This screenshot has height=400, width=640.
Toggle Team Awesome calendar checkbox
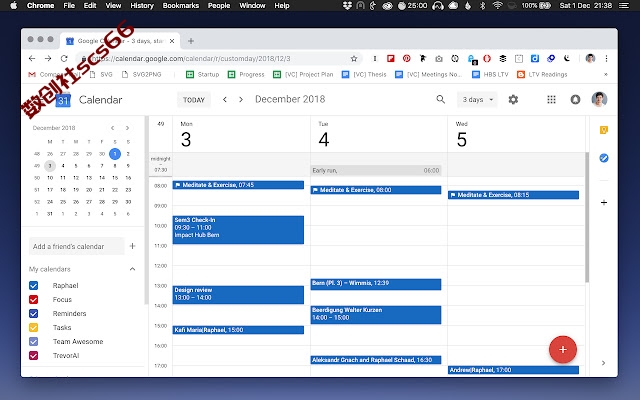(x=33, y=341)
